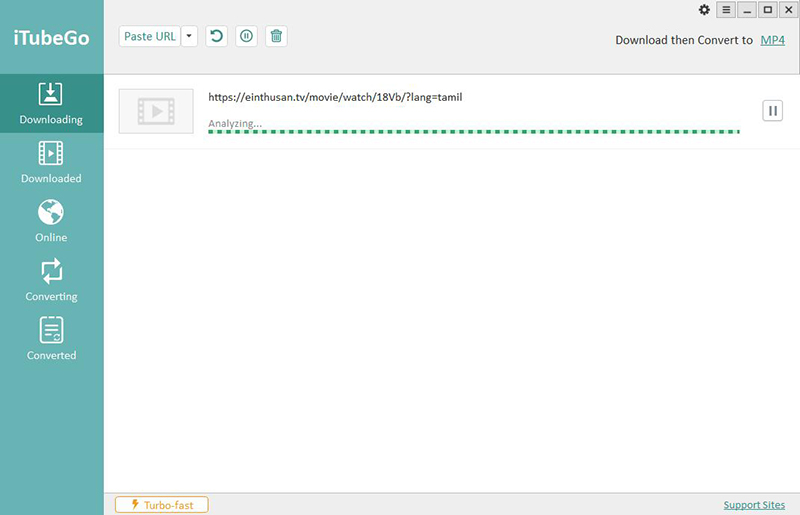Change the MP4 output format link

coord(772,40)
